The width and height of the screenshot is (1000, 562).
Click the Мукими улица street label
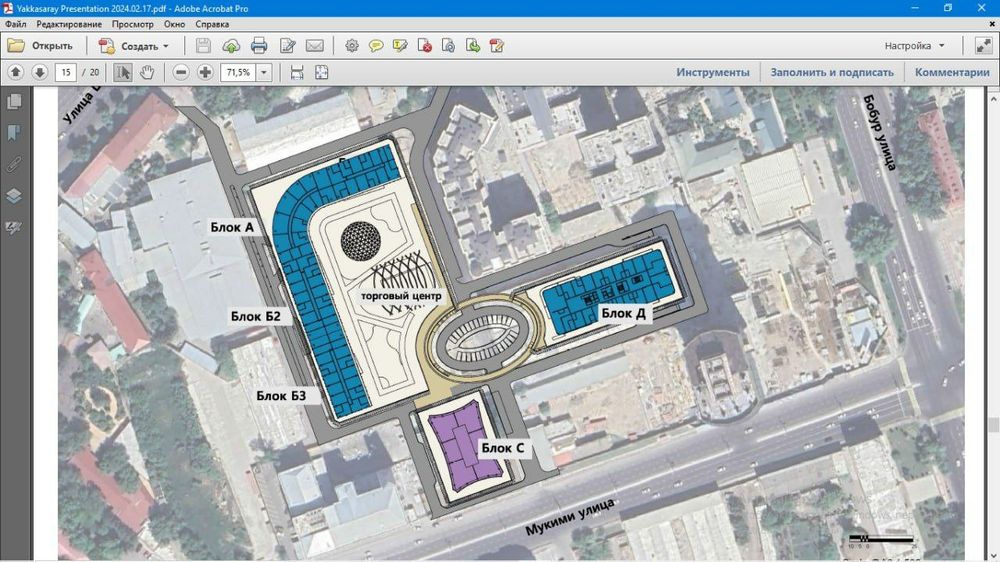pyautogui.click(x=570, y=517)
